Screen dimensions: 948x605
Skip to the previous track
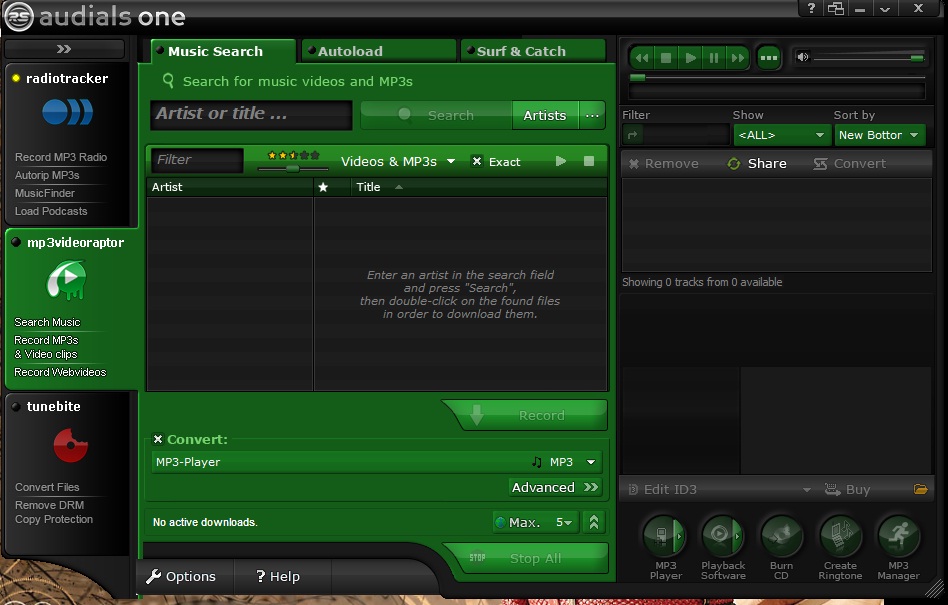pos(642,58)
